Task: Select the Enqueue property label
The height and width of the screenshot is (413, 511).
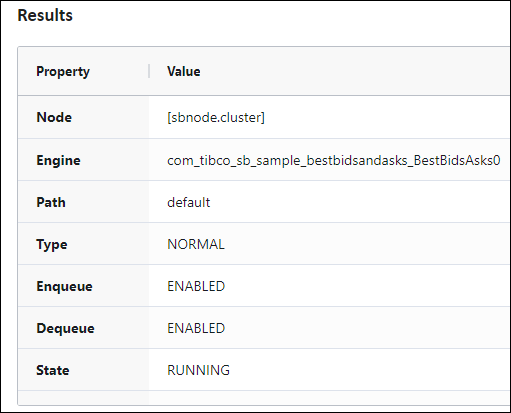Action: tap(64, 287)
